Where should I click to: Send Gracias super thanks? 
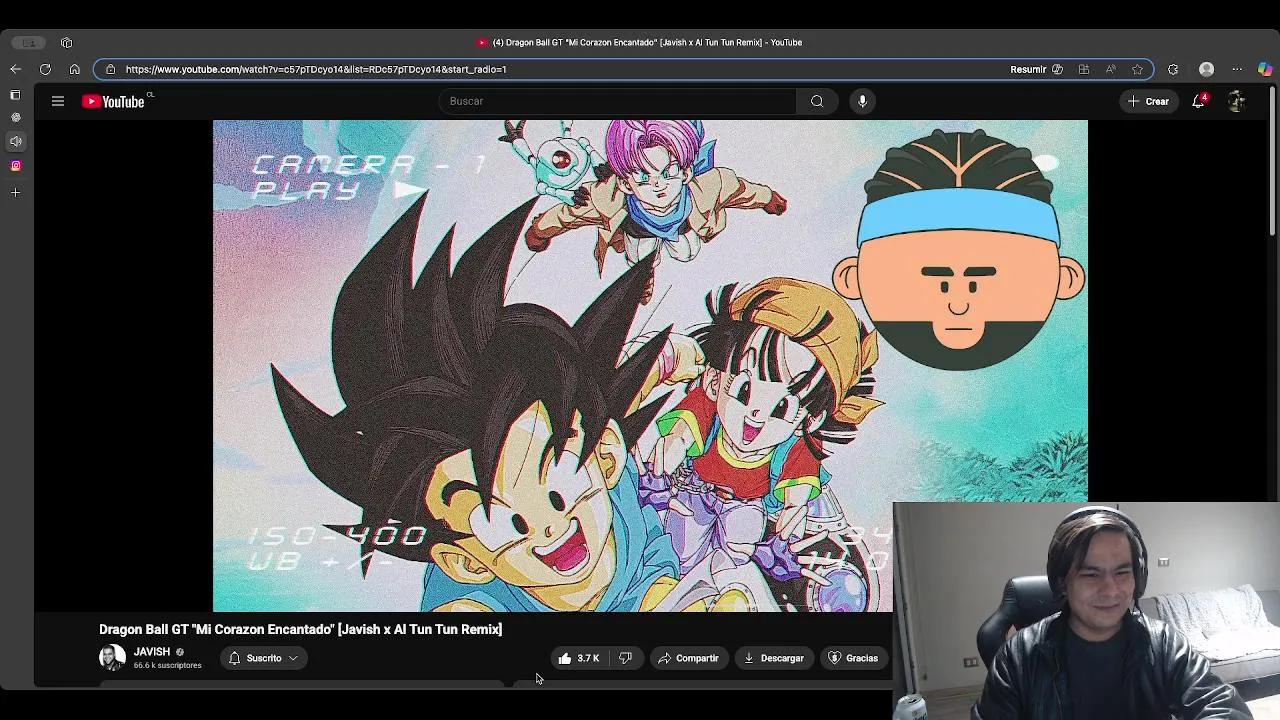(853, 658)
